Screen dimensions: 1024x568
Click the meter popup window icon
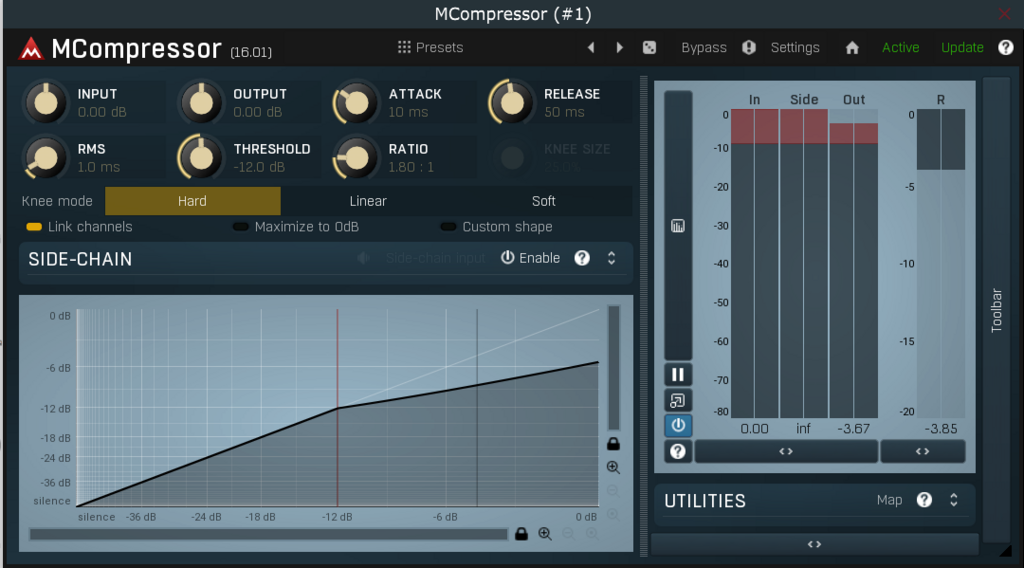pyautogui.click(x=678, y=400)
